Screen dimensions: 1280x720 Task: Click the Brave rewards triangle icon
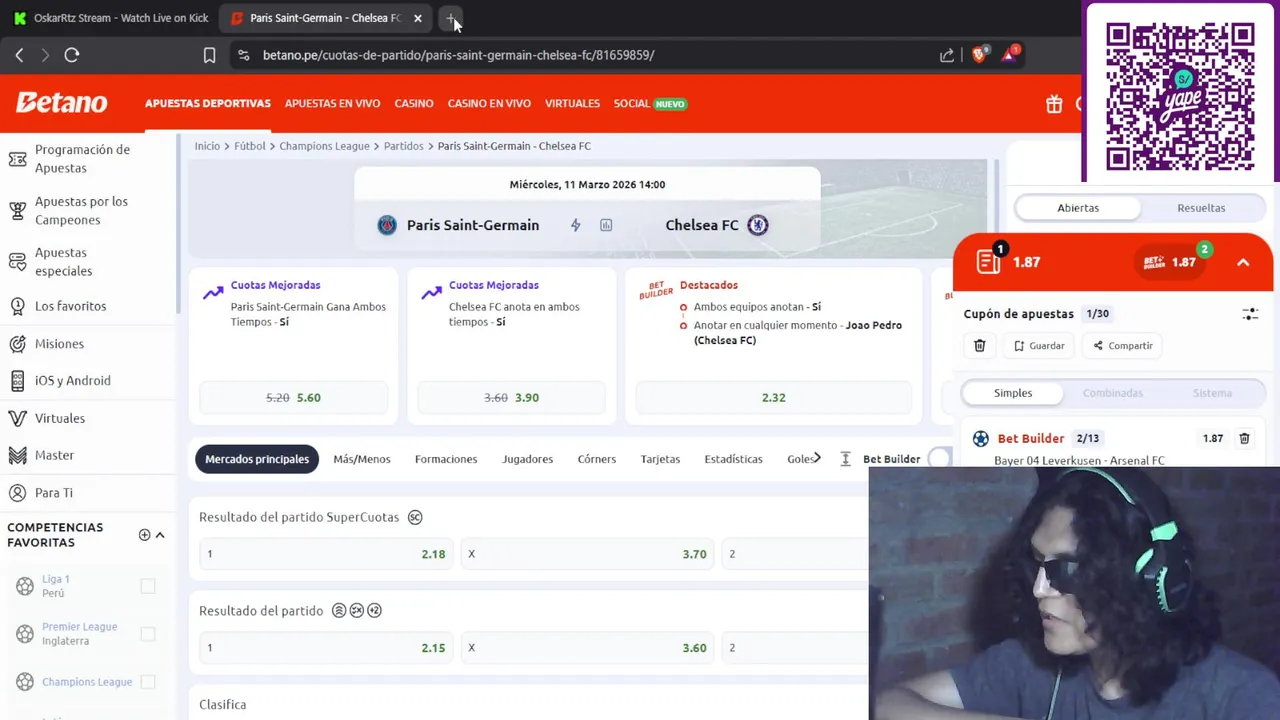pyautogui.click(x=1010, y=54)
